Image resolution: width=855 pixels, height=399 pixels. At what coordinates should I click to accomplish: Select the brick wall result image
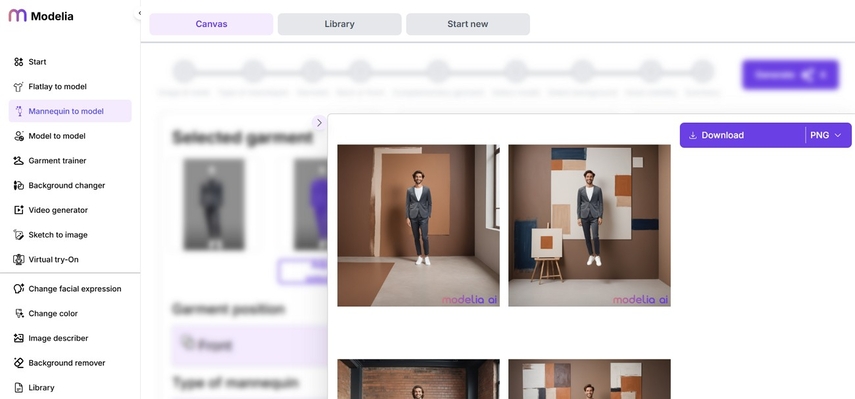tap(418, 379)
